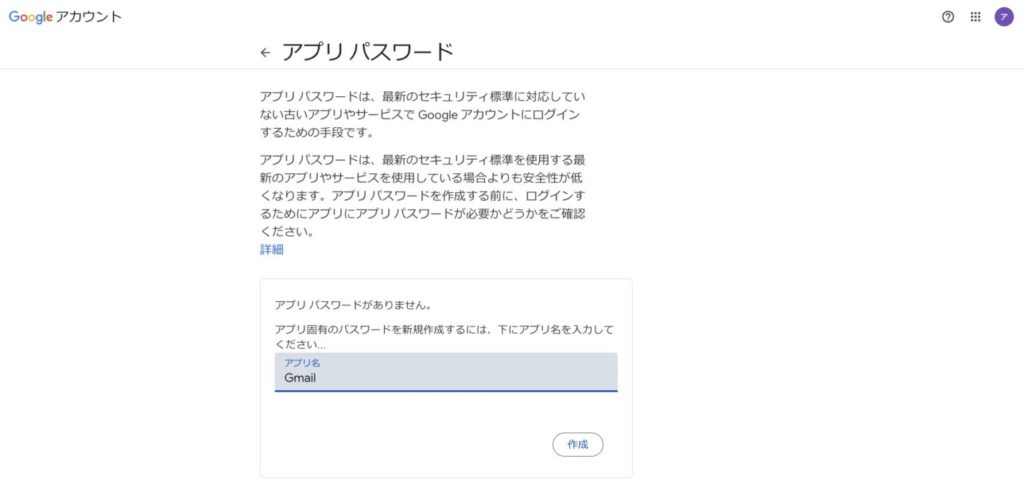This screenshot has height=499, width=1024.
Task: Open the help question mark icon
Action: coord(948,17)
